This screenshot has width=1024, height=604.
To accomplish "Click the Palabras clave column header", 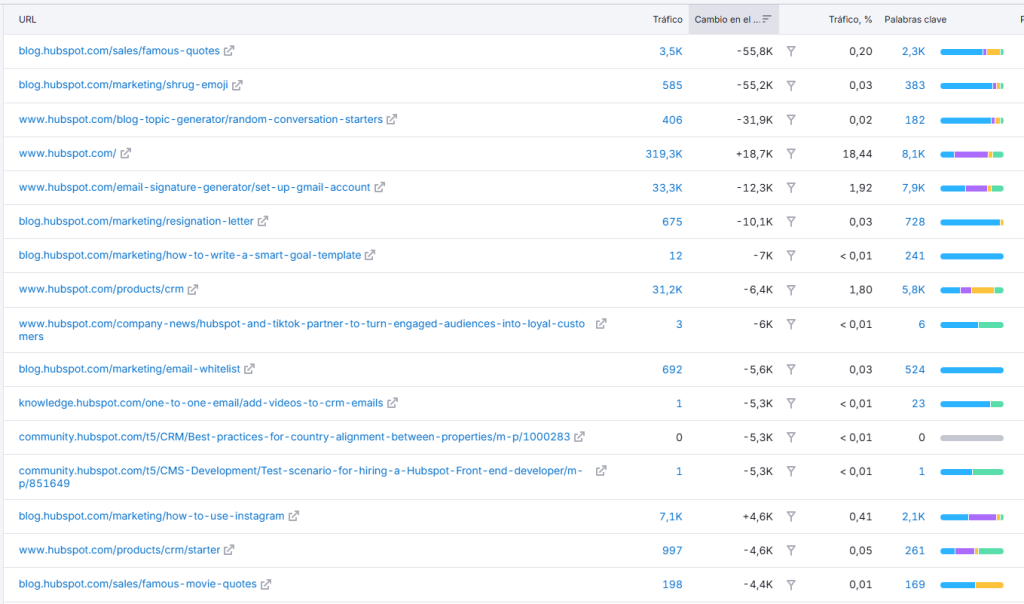I will [915, 19].
